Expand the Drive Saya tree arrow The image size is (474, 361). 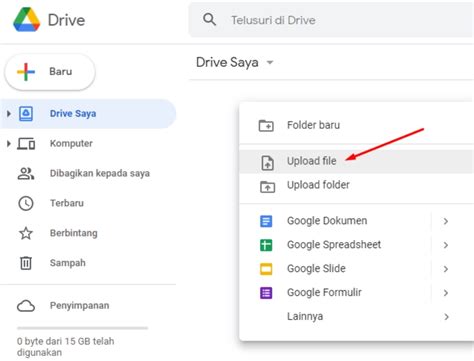coord(9,114)
